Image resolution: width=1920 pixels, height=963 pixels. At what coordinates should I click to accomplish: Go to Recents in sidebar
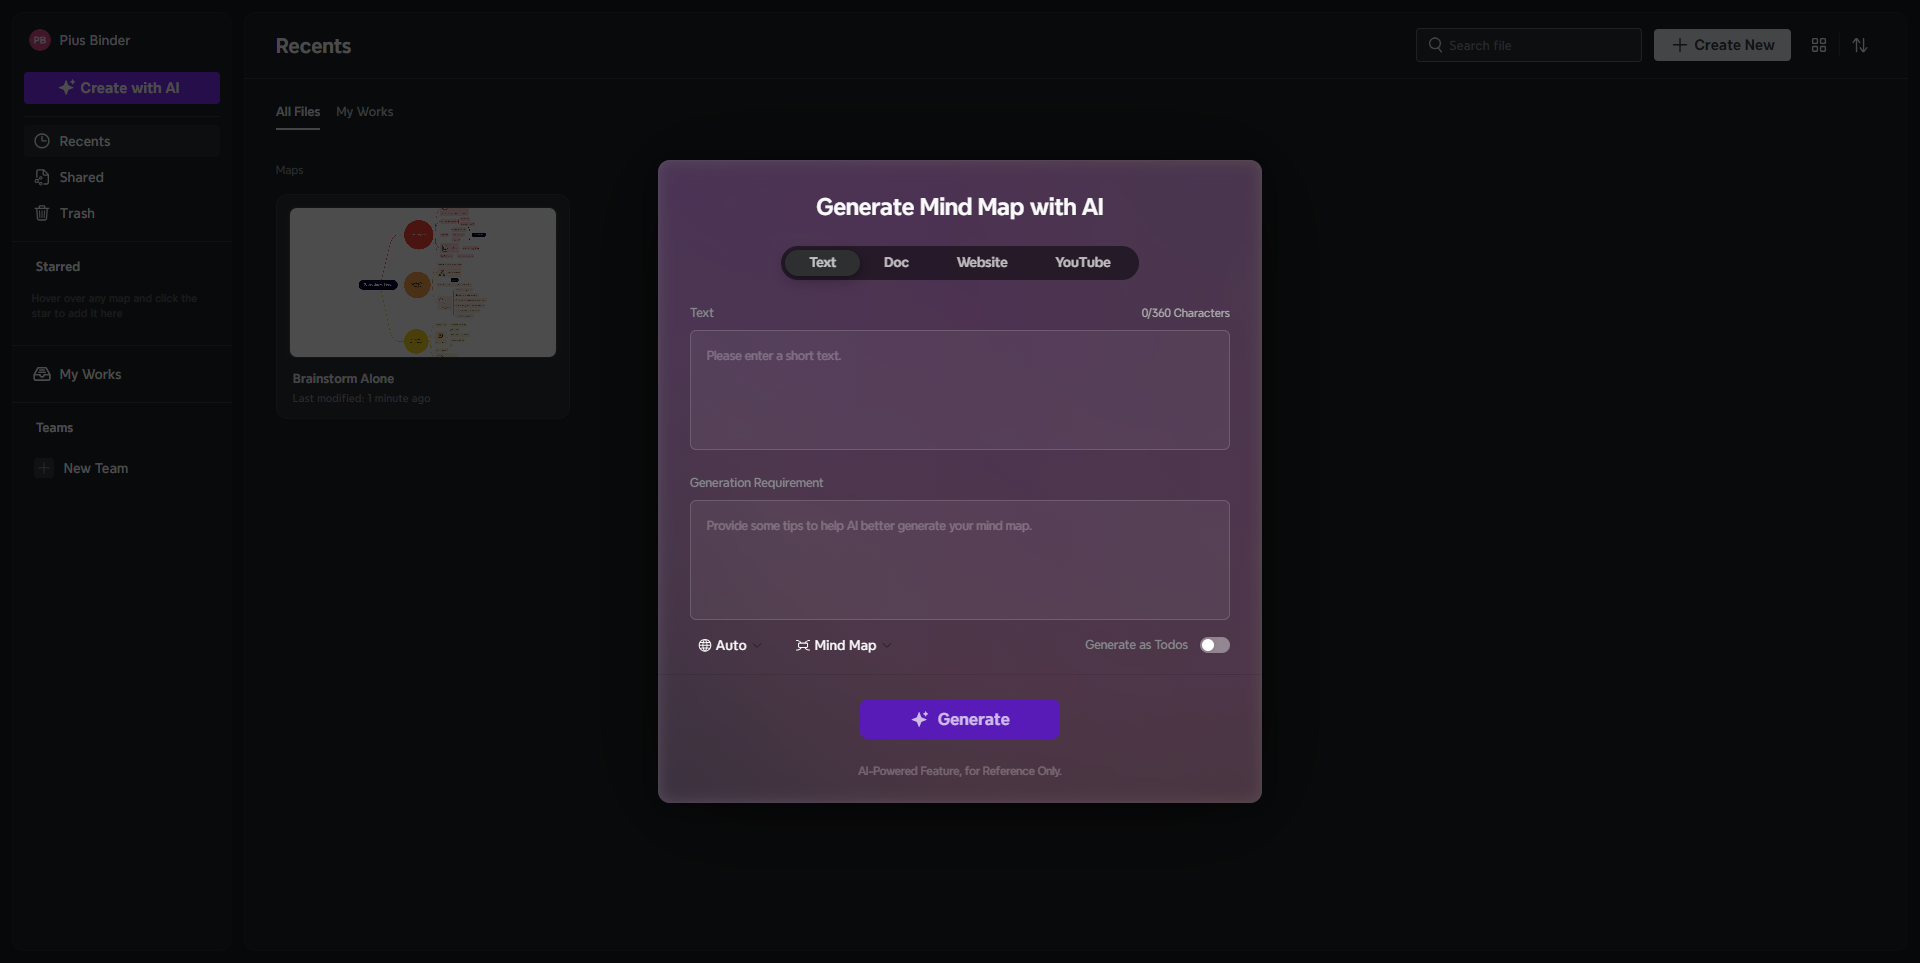[x=84, y=141]
